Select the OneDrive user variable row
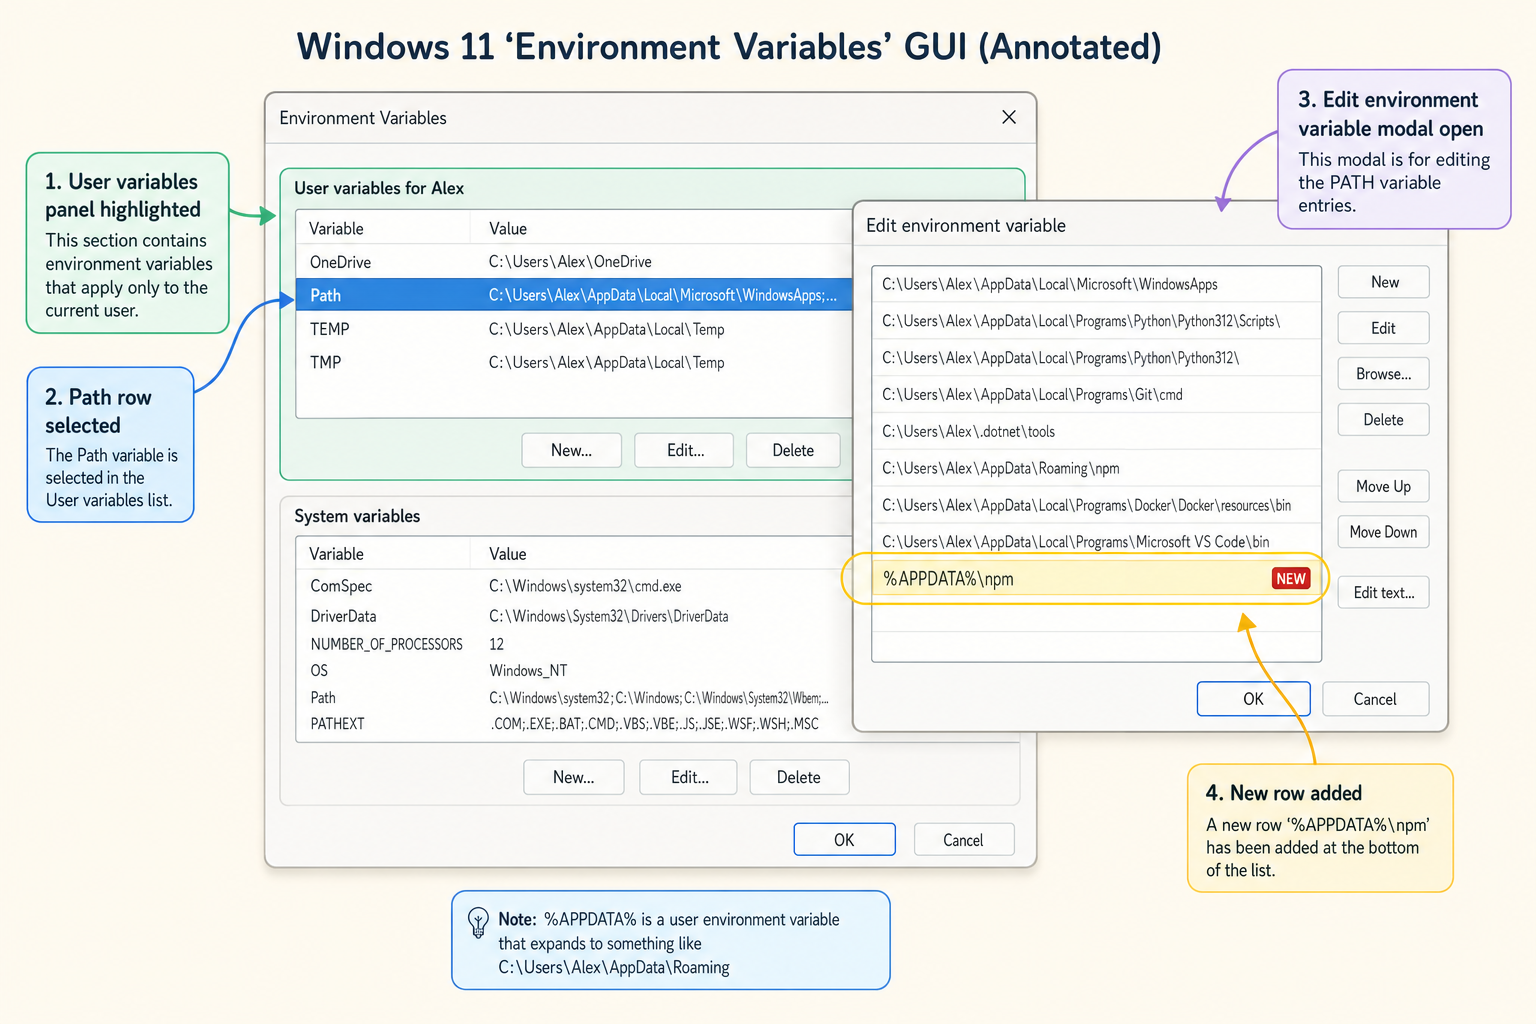 coord(574,262)
